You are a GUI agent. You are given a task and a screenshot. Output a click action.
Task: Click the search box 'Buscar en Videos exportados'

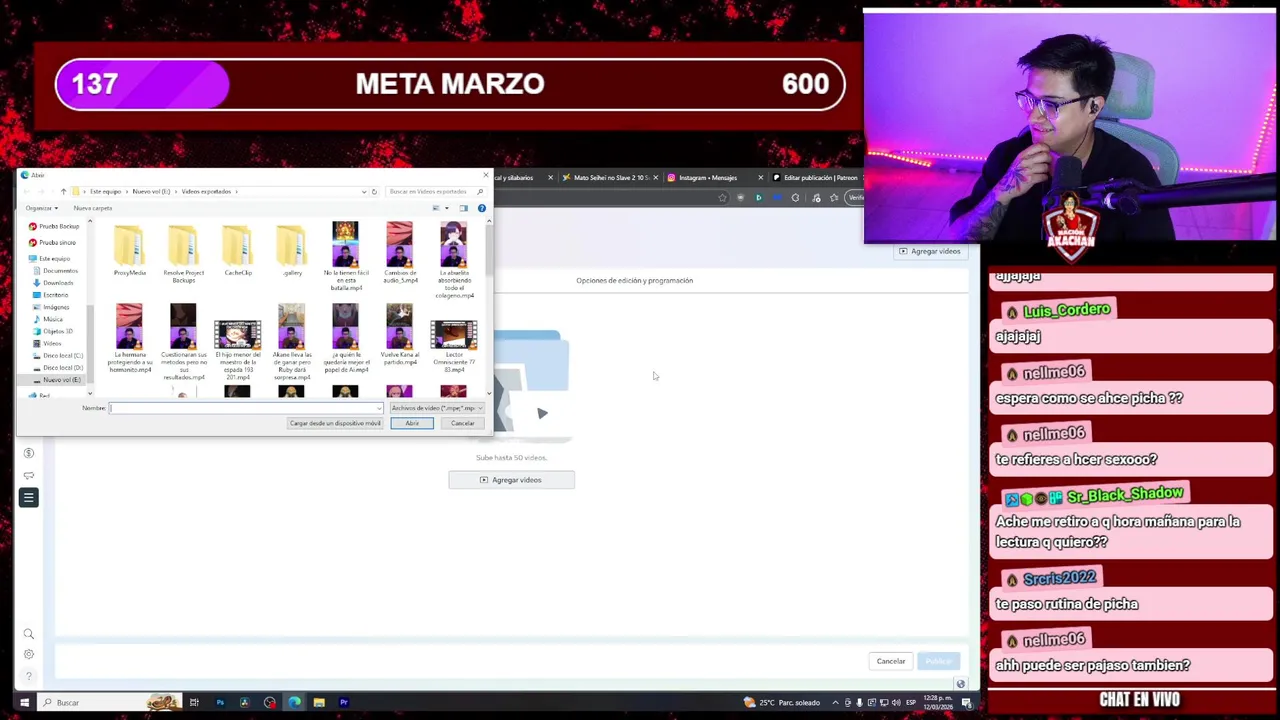[434, 191]
